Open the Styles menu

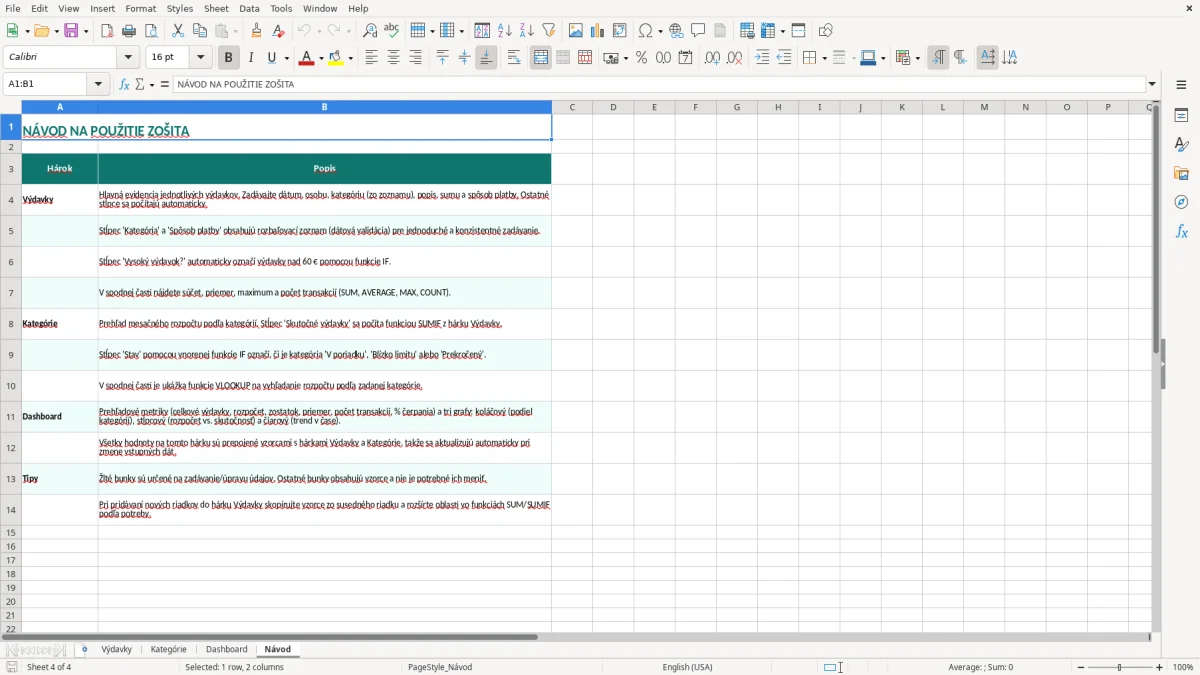[180, 8]
